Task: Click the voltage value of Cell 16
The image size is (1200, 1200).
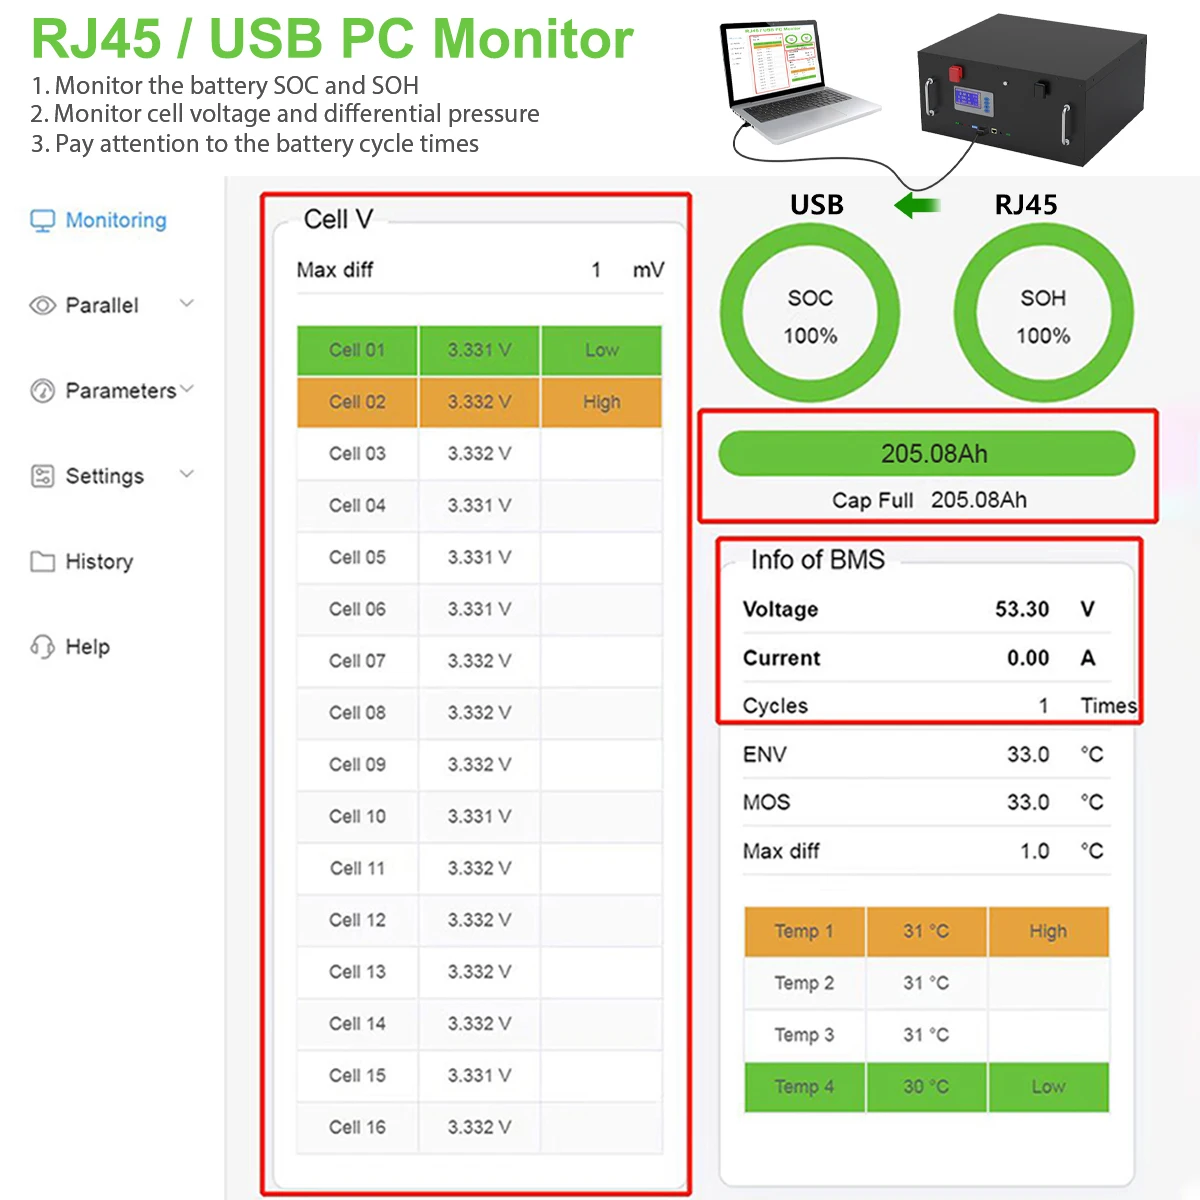Action: click(479, 1128)
